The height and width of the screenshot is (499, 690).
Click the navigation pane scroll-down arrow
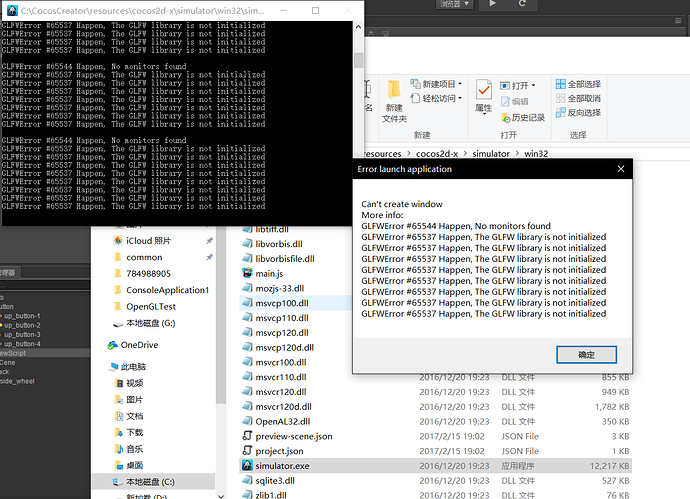pos(221,496)
